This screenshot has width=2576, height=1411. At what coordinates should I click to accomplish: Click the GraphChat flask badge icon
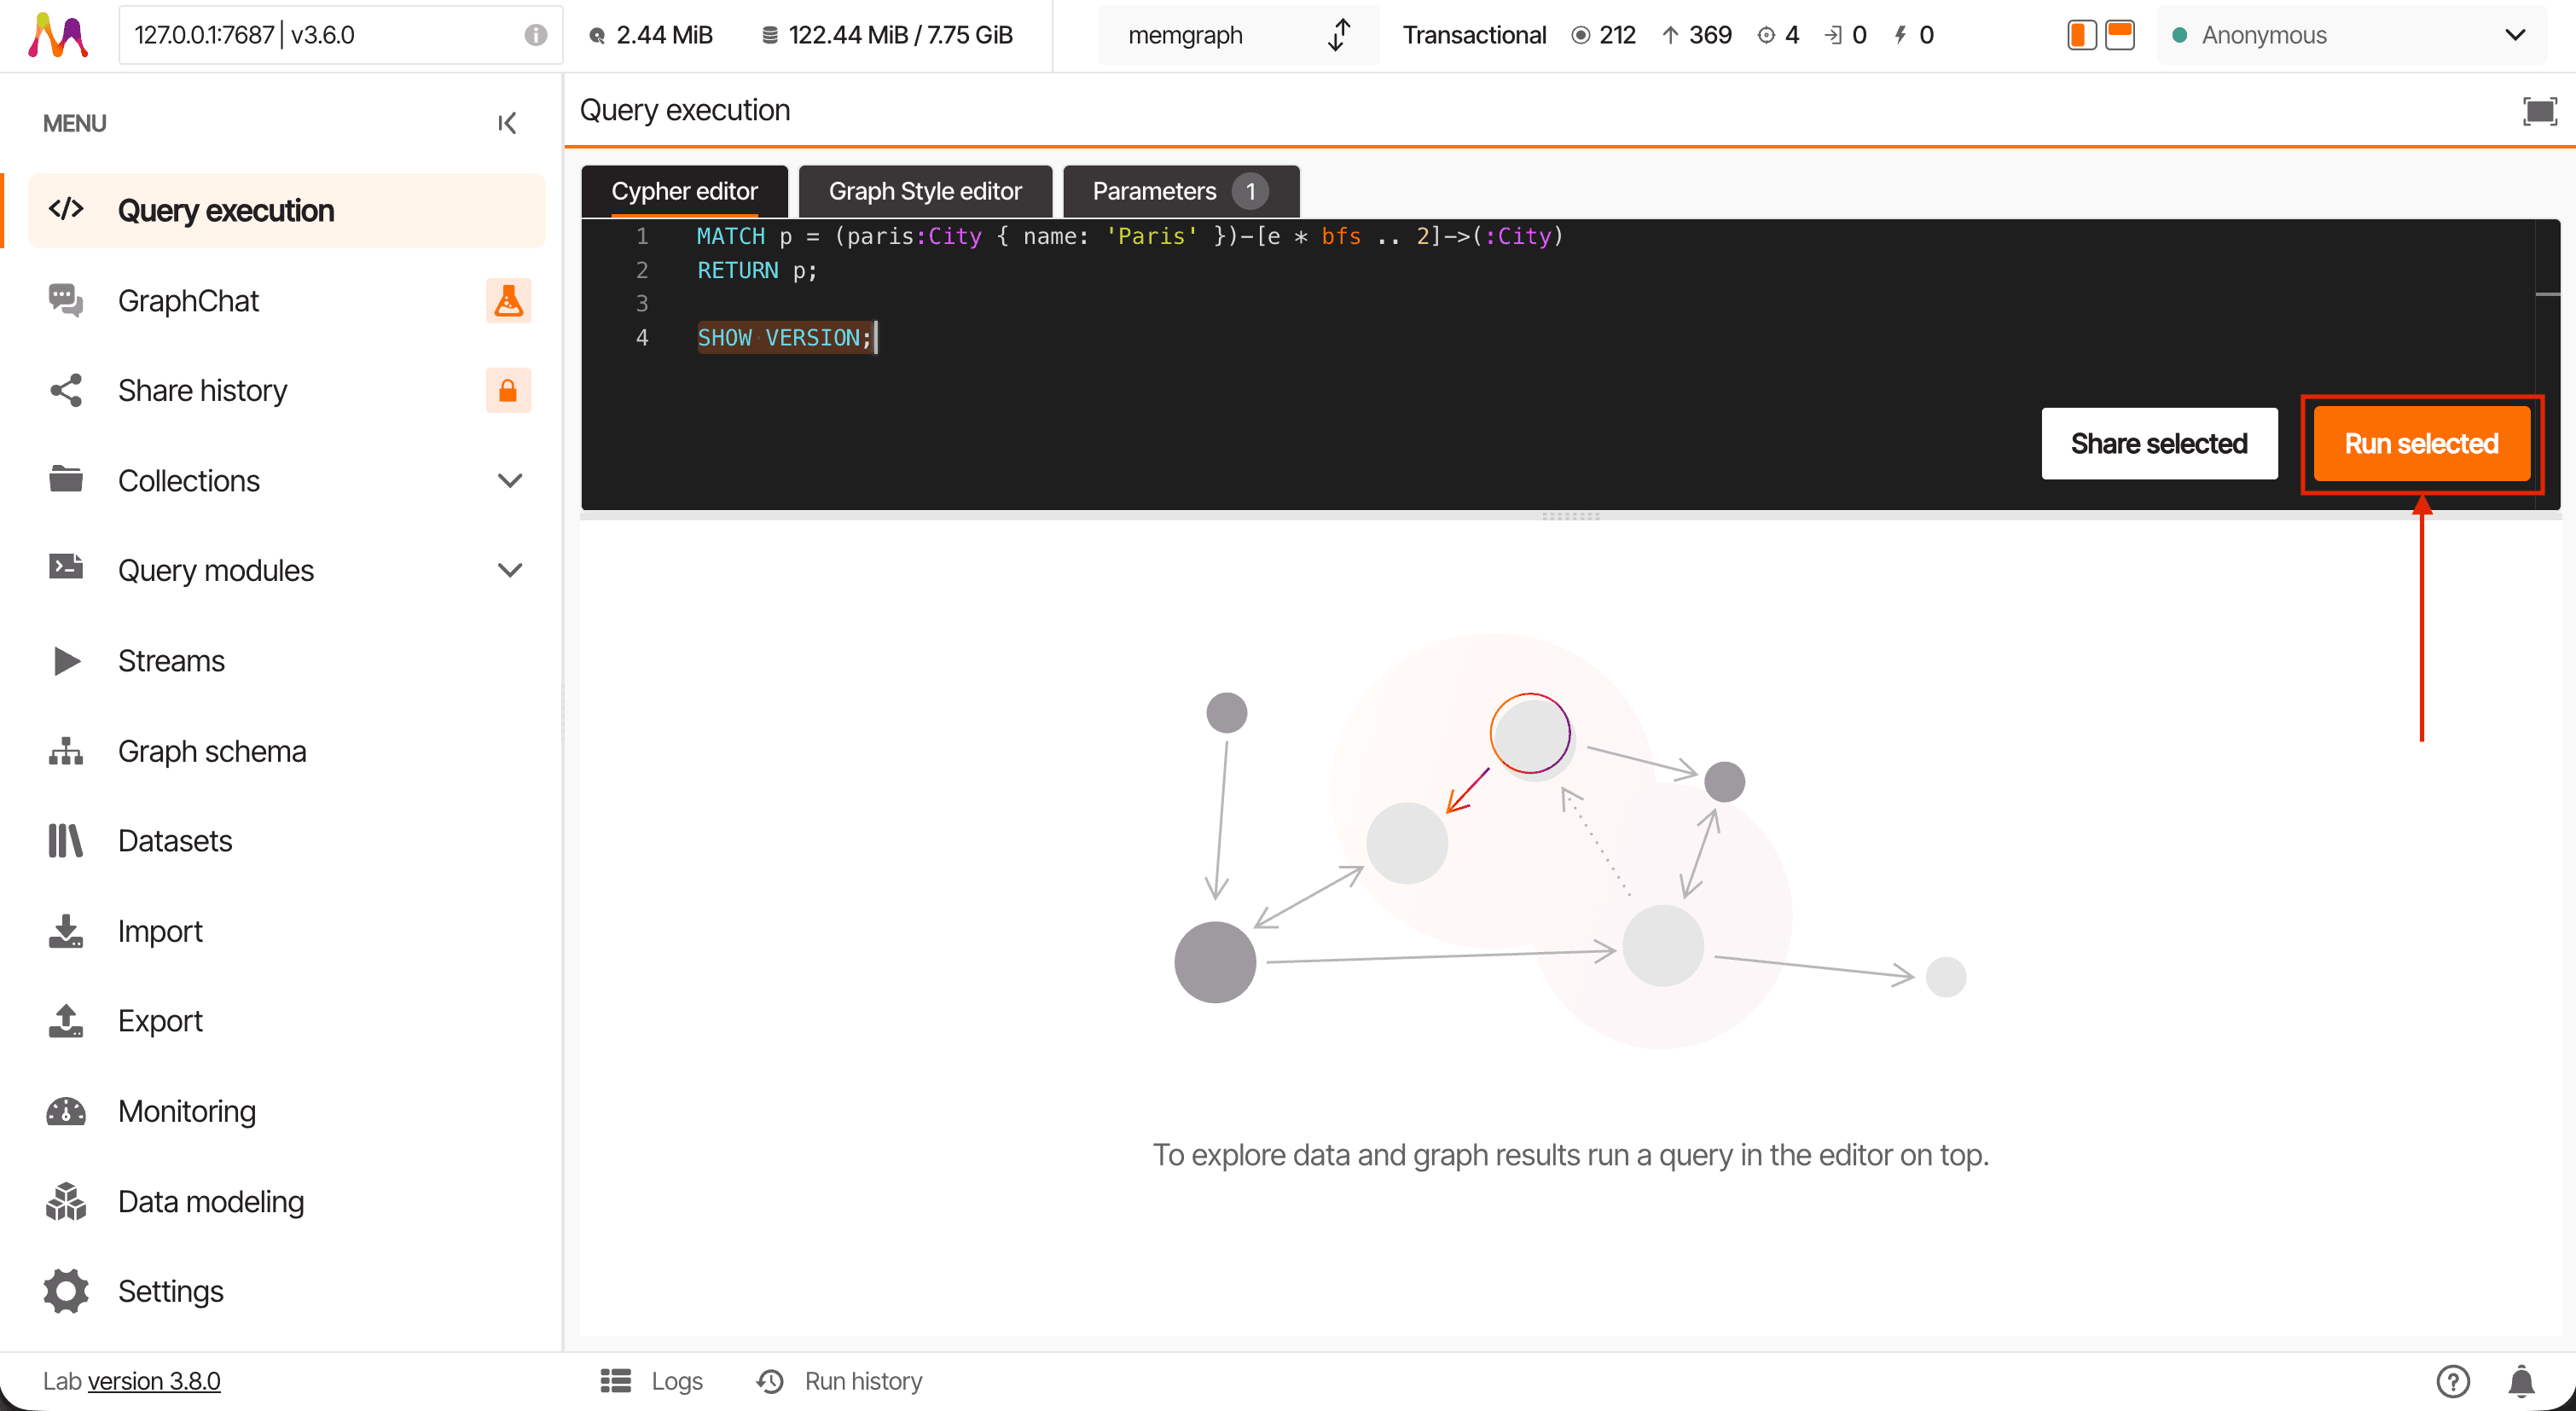coord(508,300)
